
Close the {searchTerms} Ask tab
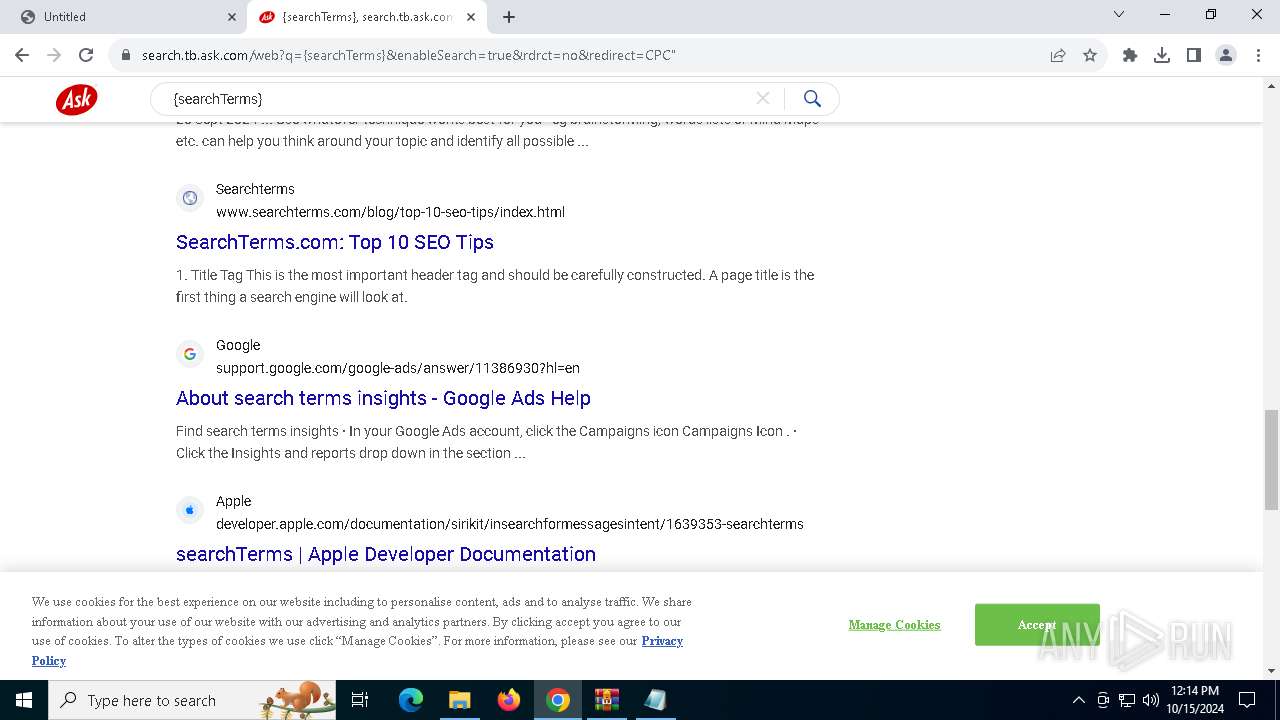[x=471, y=16]
